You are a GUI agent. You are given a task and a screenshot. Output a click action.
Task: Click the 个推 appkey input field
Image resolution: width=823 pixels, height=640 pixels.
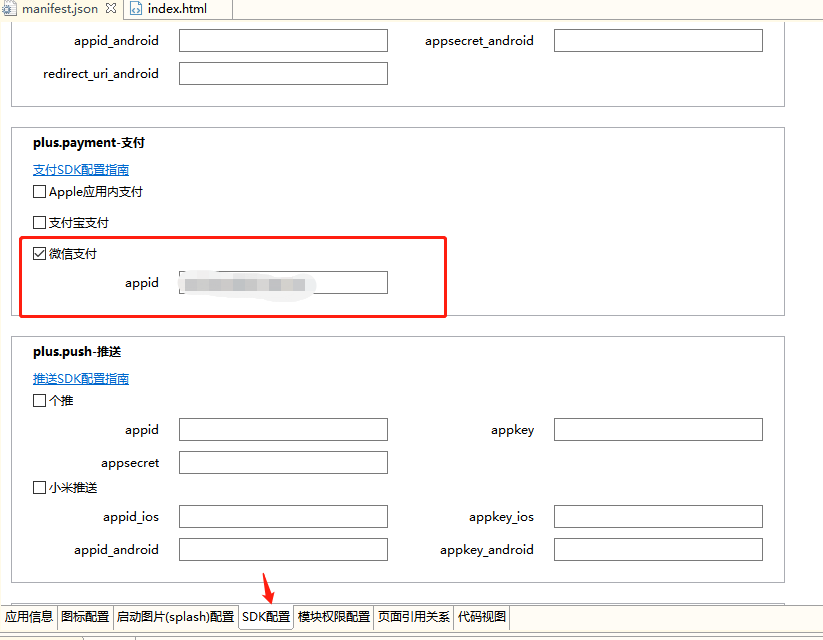coord(658,430)
